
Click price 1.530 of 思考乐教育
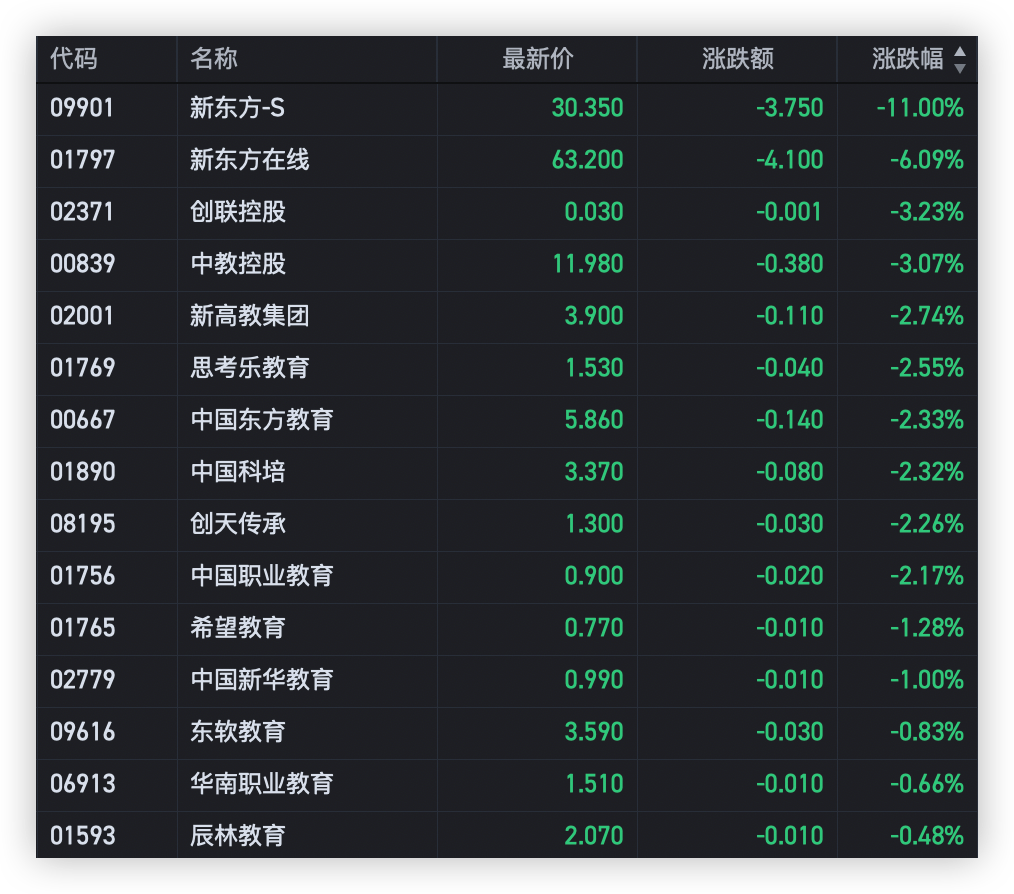pos(594,368)
